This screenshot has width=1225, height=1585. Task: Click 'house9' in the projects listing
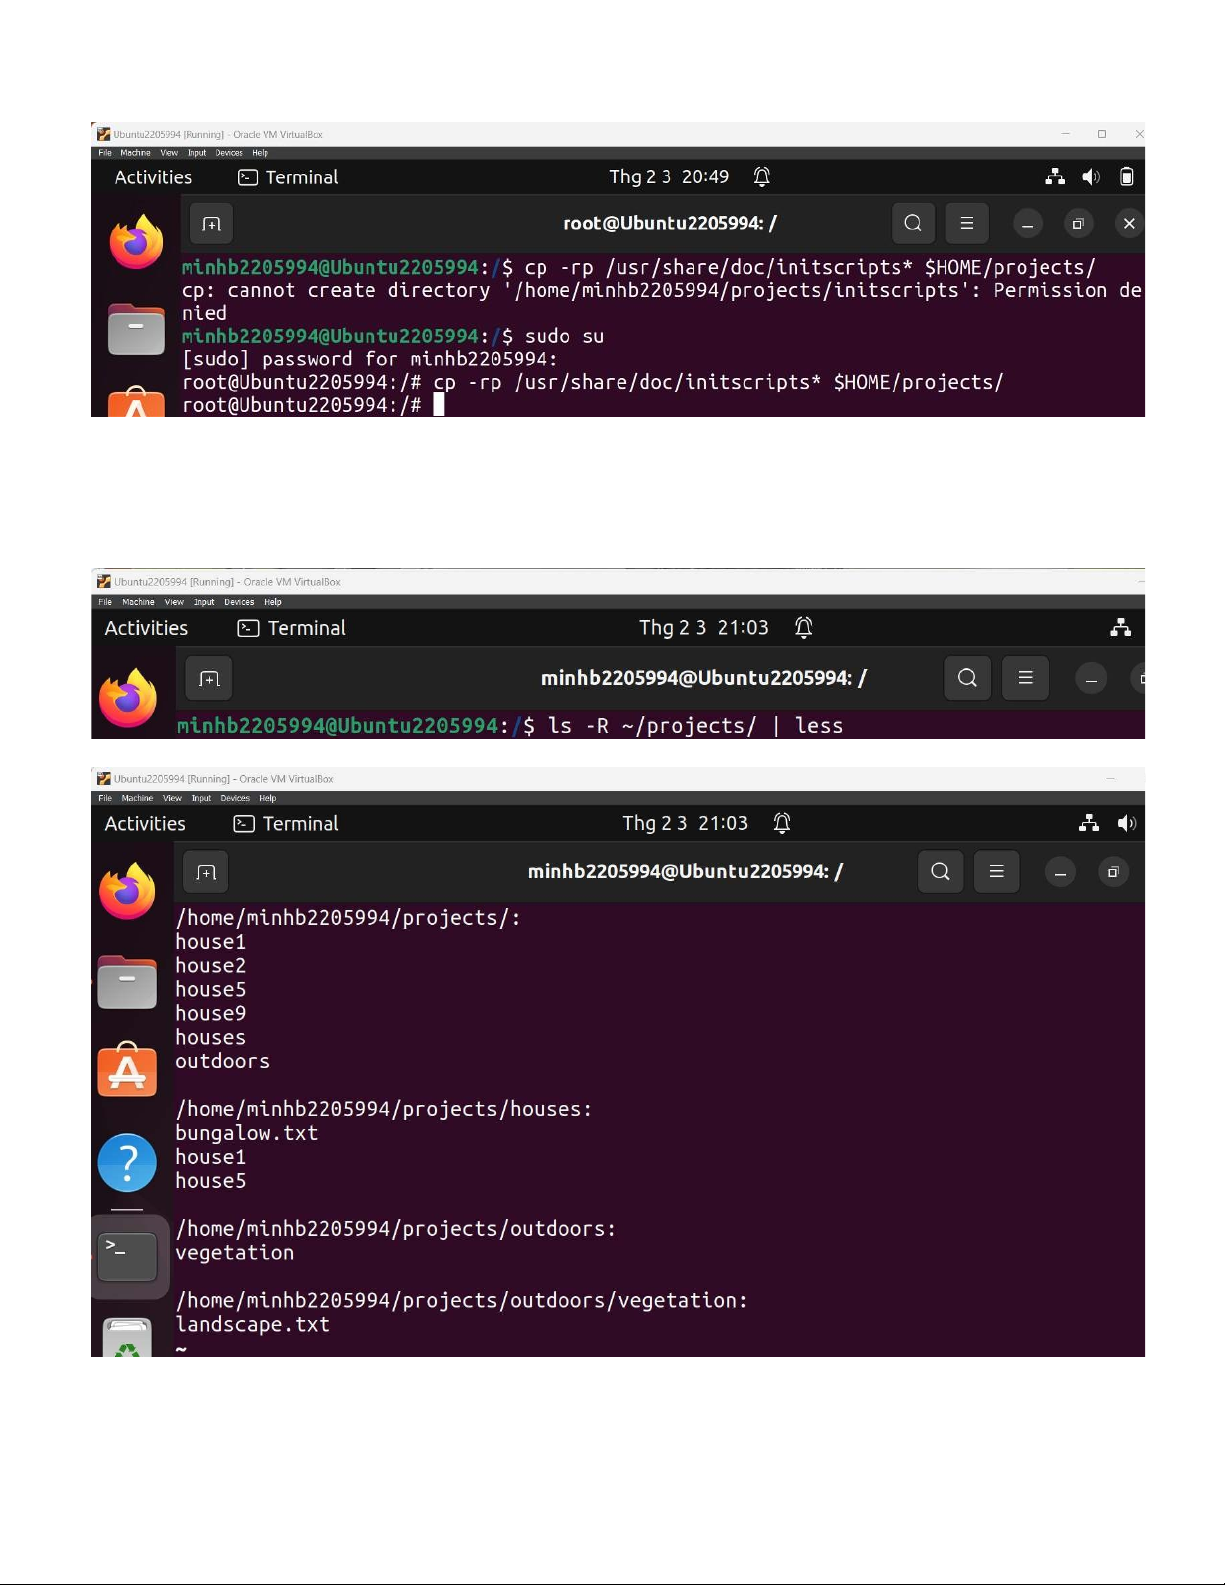pos(211,1014)
